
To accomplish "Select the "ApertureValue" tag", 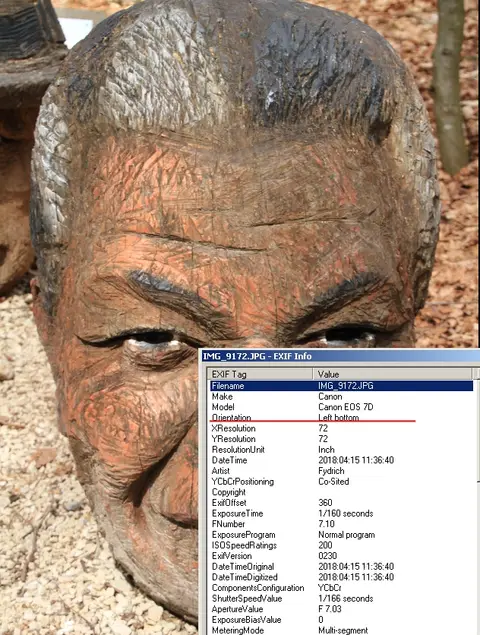I will (x=237, y=609).
